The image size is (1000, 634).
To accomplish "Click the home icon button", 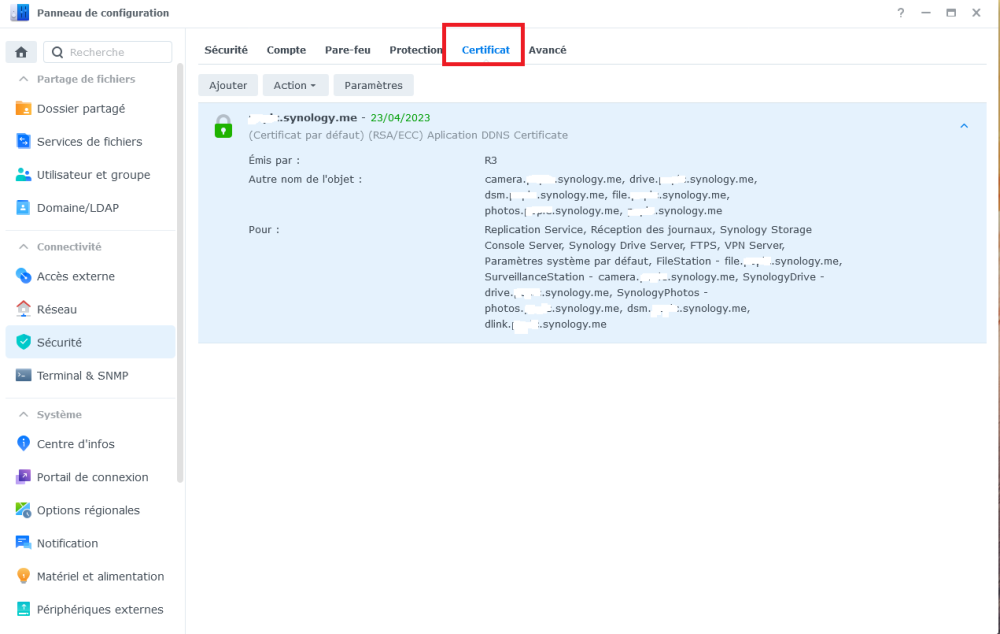I will (x=21, y=52).
